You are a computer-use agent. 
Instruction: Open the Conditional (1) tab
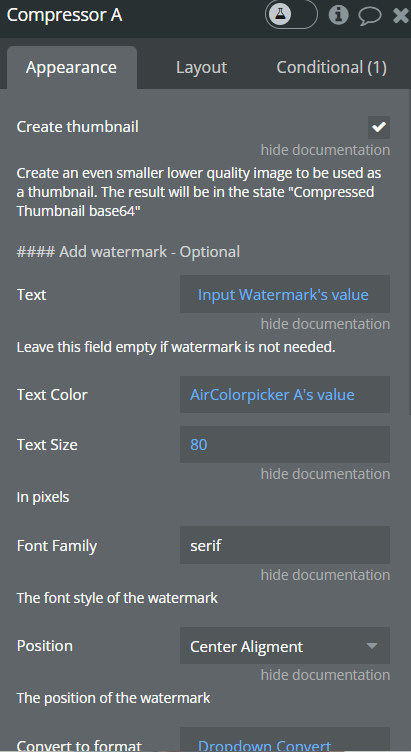point(331,67)
